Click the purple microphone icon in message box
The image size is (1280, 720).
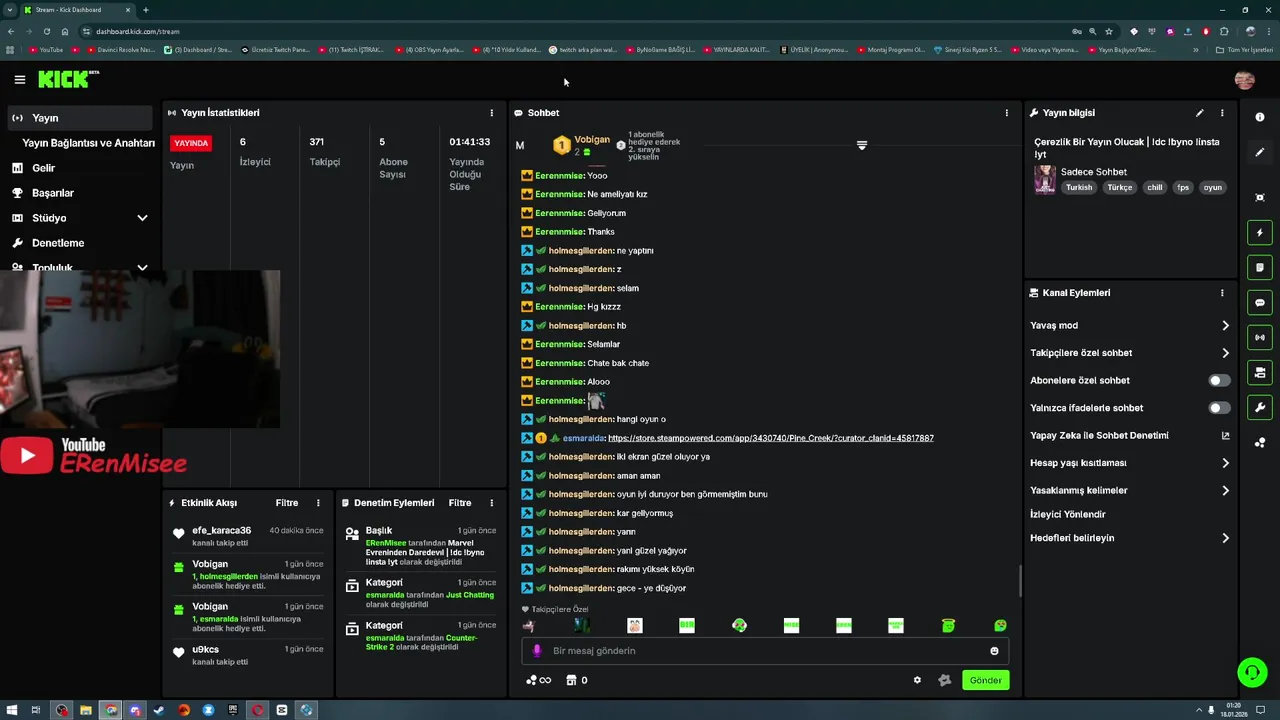(x=537, y=651)
